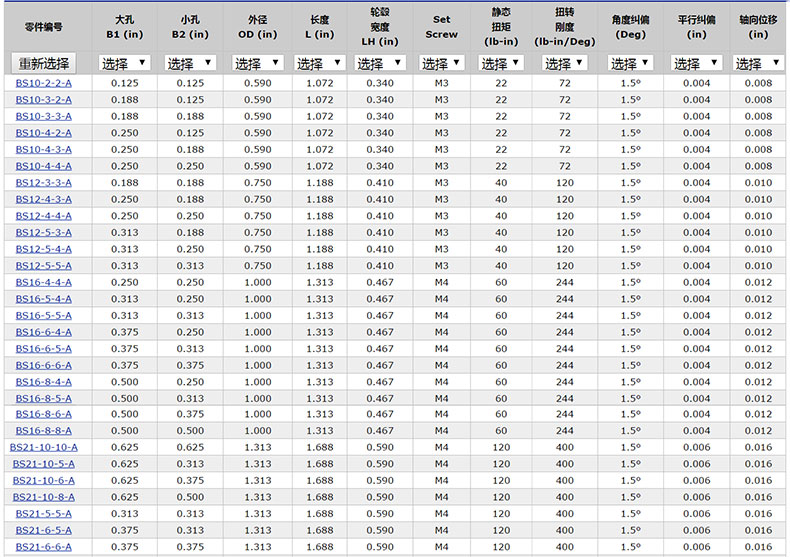Viewport: 790px width, 557px height.
Task: Expand the 扭转刚度 选择 dropdown
Action: 564,63
